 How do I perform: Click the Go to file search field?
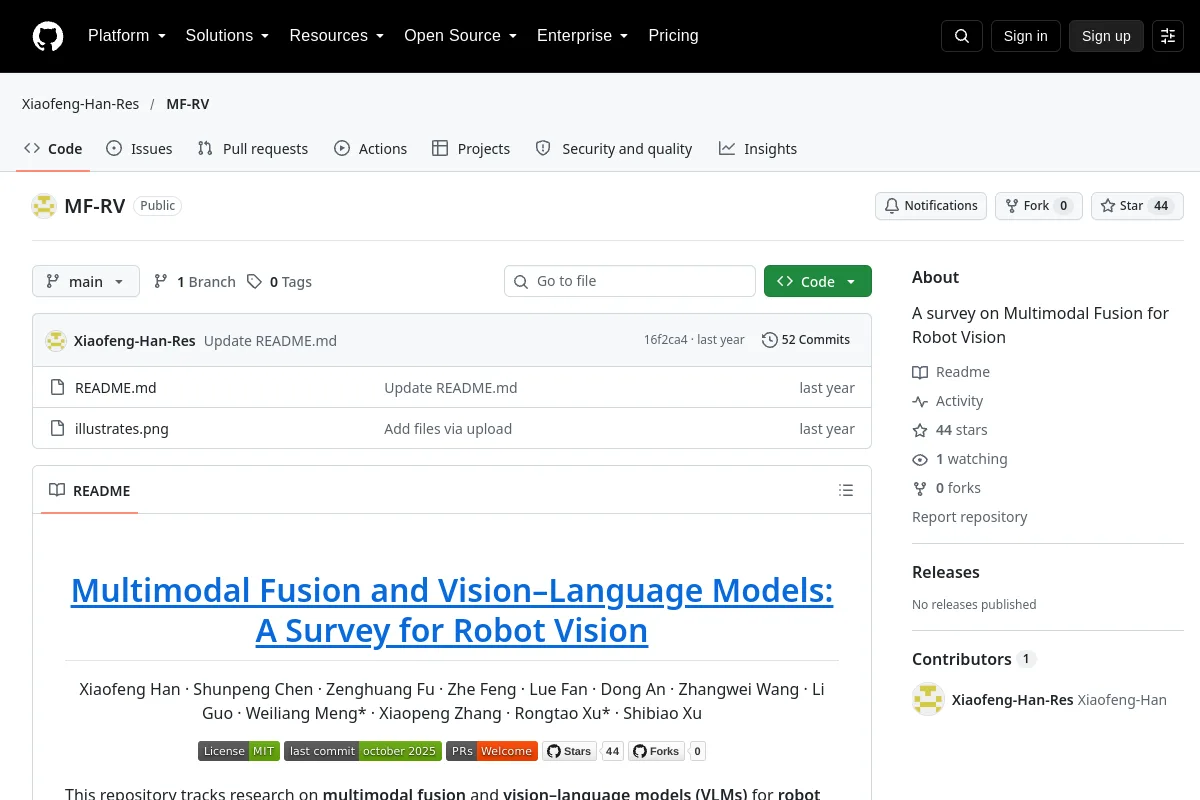(x=630, y=281)
